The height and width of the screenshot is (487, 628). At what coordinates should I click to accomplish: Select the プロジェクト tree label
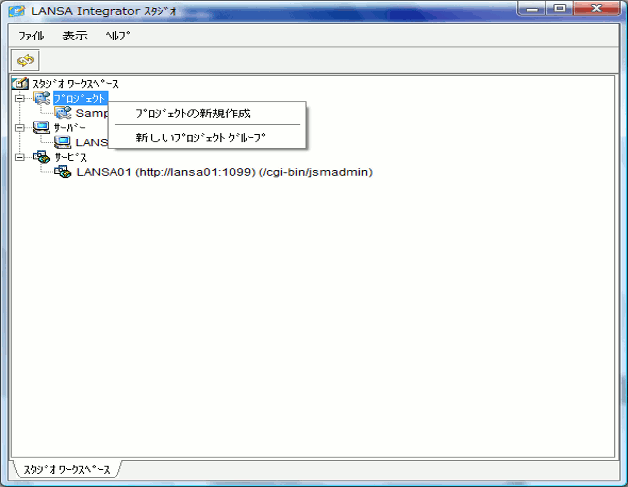pos(80,99)
